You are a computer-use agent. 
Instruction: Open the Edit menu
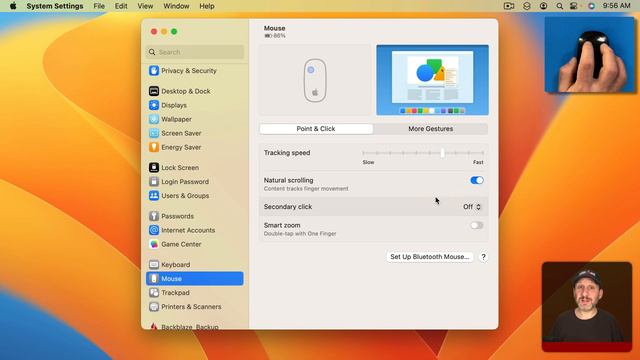click(x=121, y=6)
